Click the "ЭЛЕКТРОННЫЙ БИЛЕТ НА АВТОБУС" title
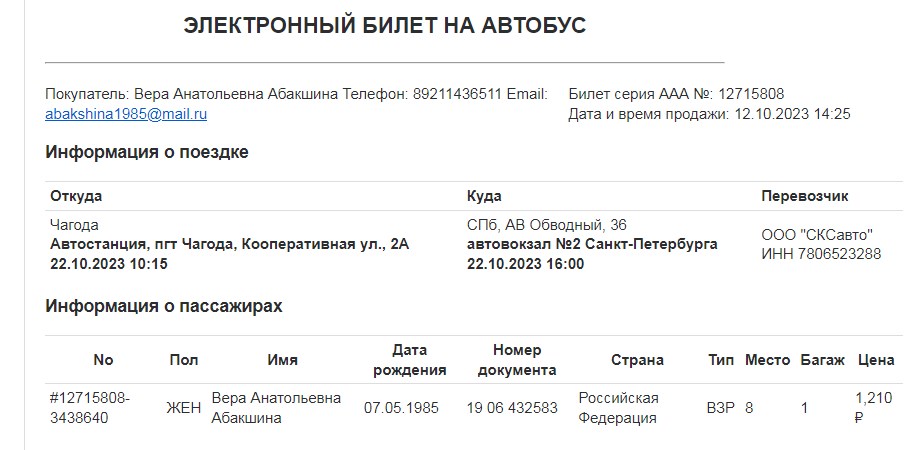 click(385, 27)
